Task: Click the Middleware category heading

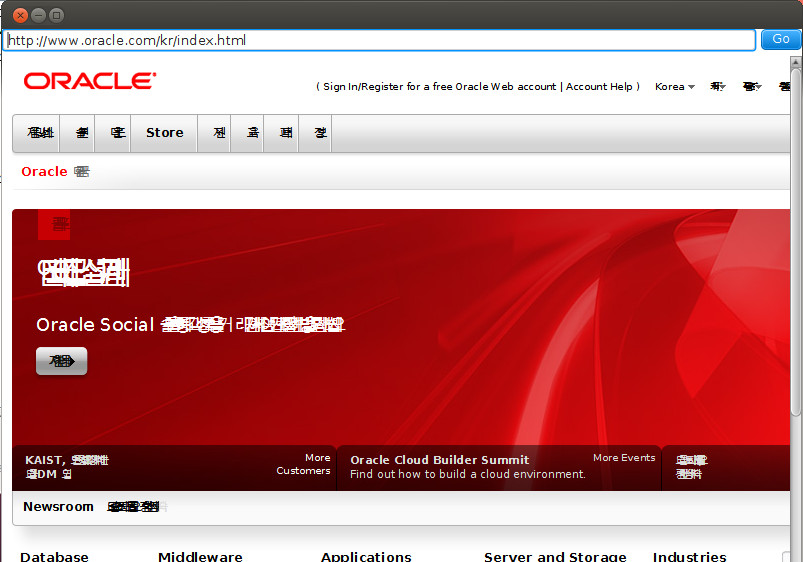Action: (x=200, y=556)
